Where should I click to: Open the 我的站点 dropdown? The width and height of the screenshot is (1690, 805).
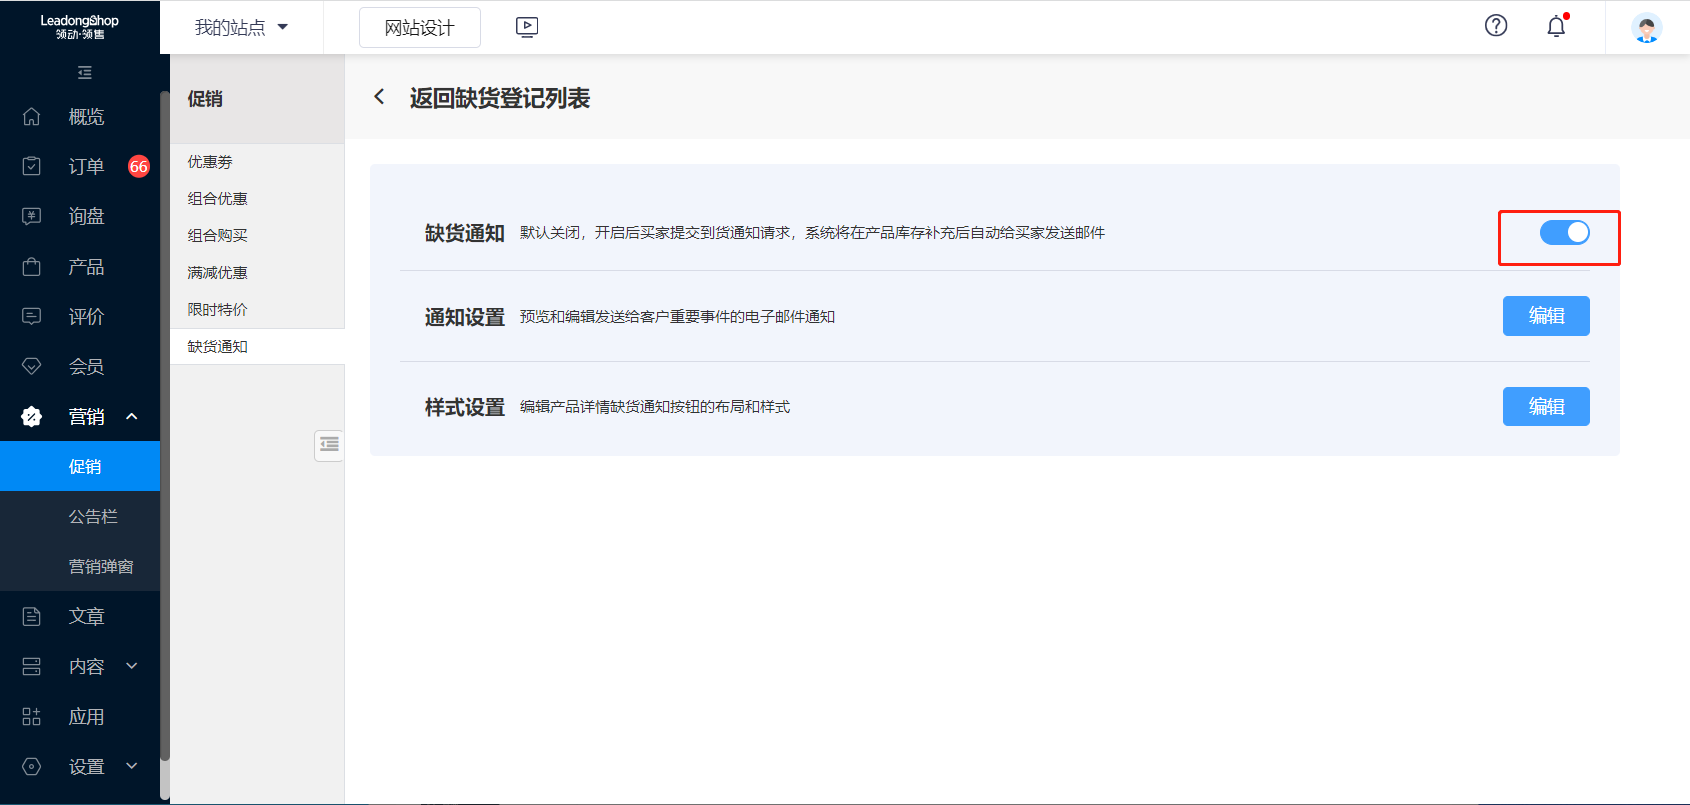click(241, 28)
